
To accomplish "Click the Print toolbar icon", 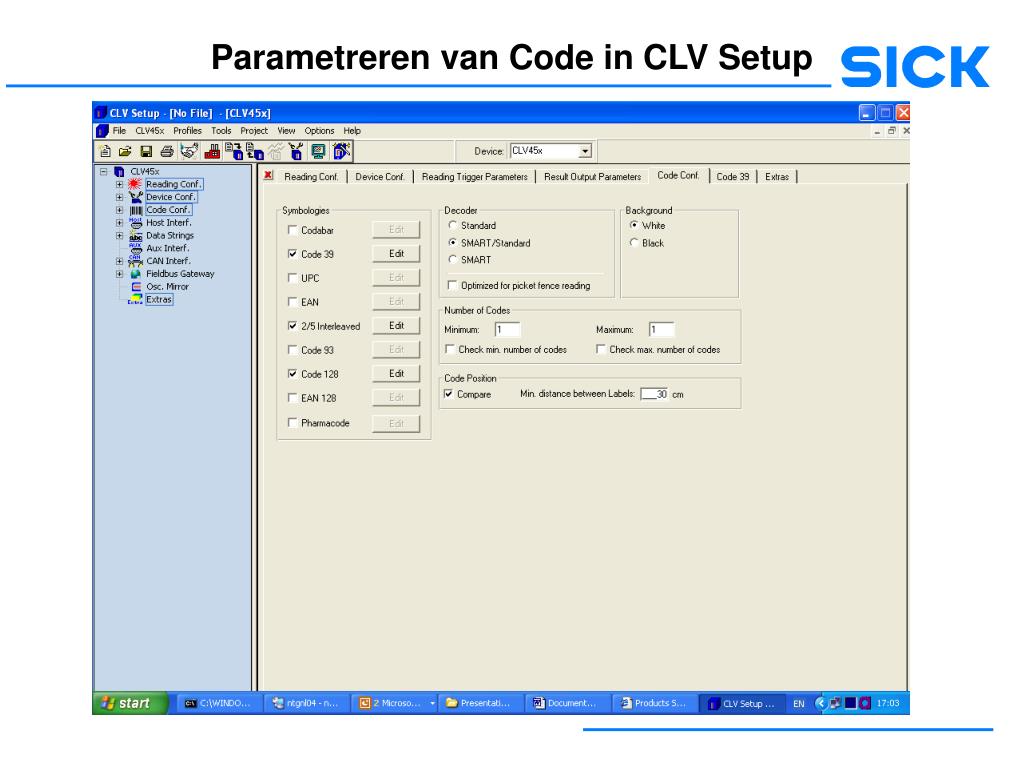I will point(167,152).
